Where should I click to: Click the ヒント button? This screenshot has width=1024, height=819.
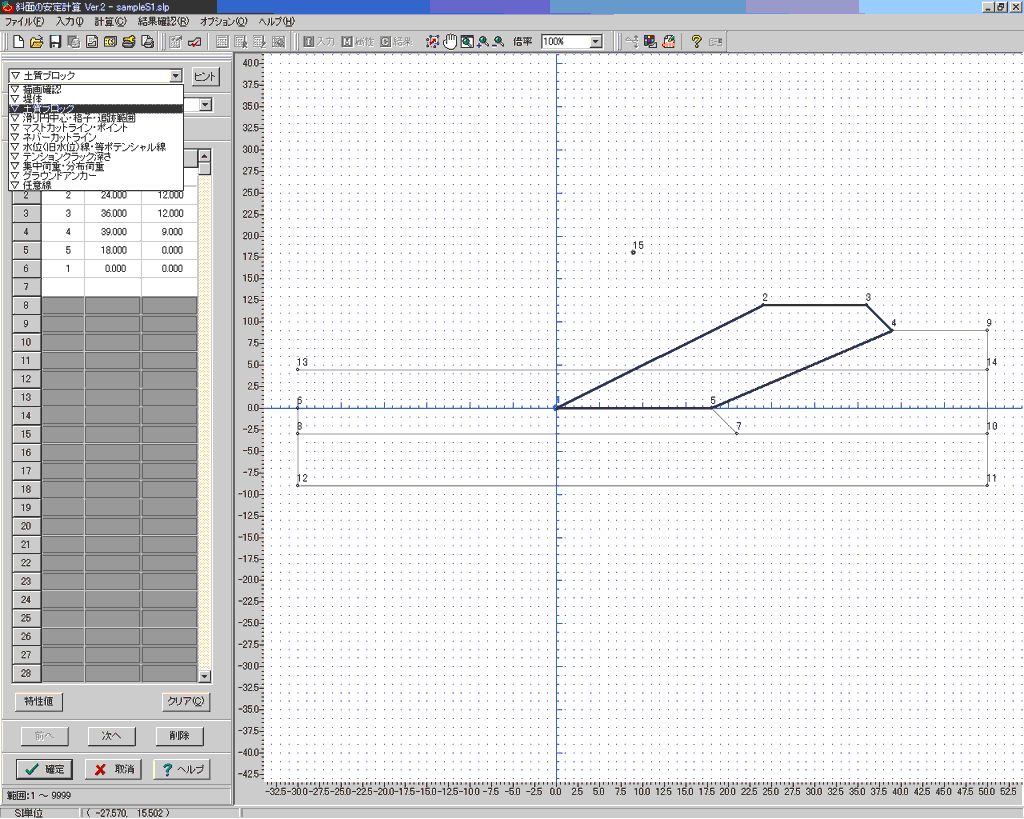tap(205, 76)
